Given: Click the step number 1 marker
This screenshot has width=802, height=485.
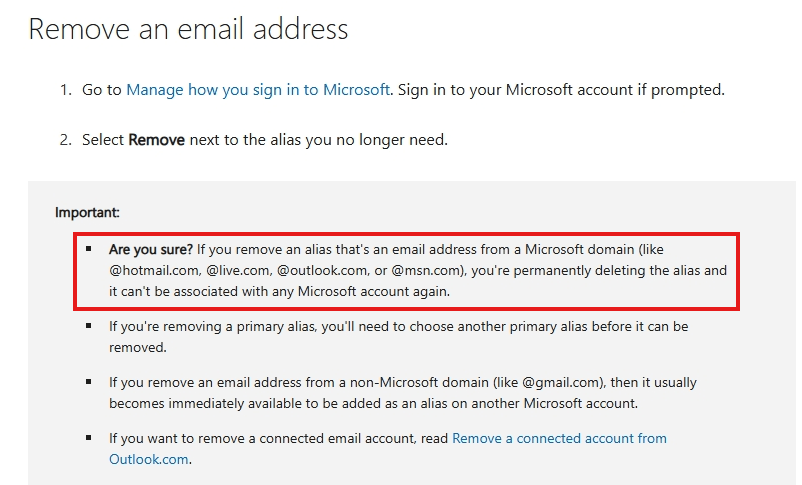Looking at the screenshot, I should (65, 90).
